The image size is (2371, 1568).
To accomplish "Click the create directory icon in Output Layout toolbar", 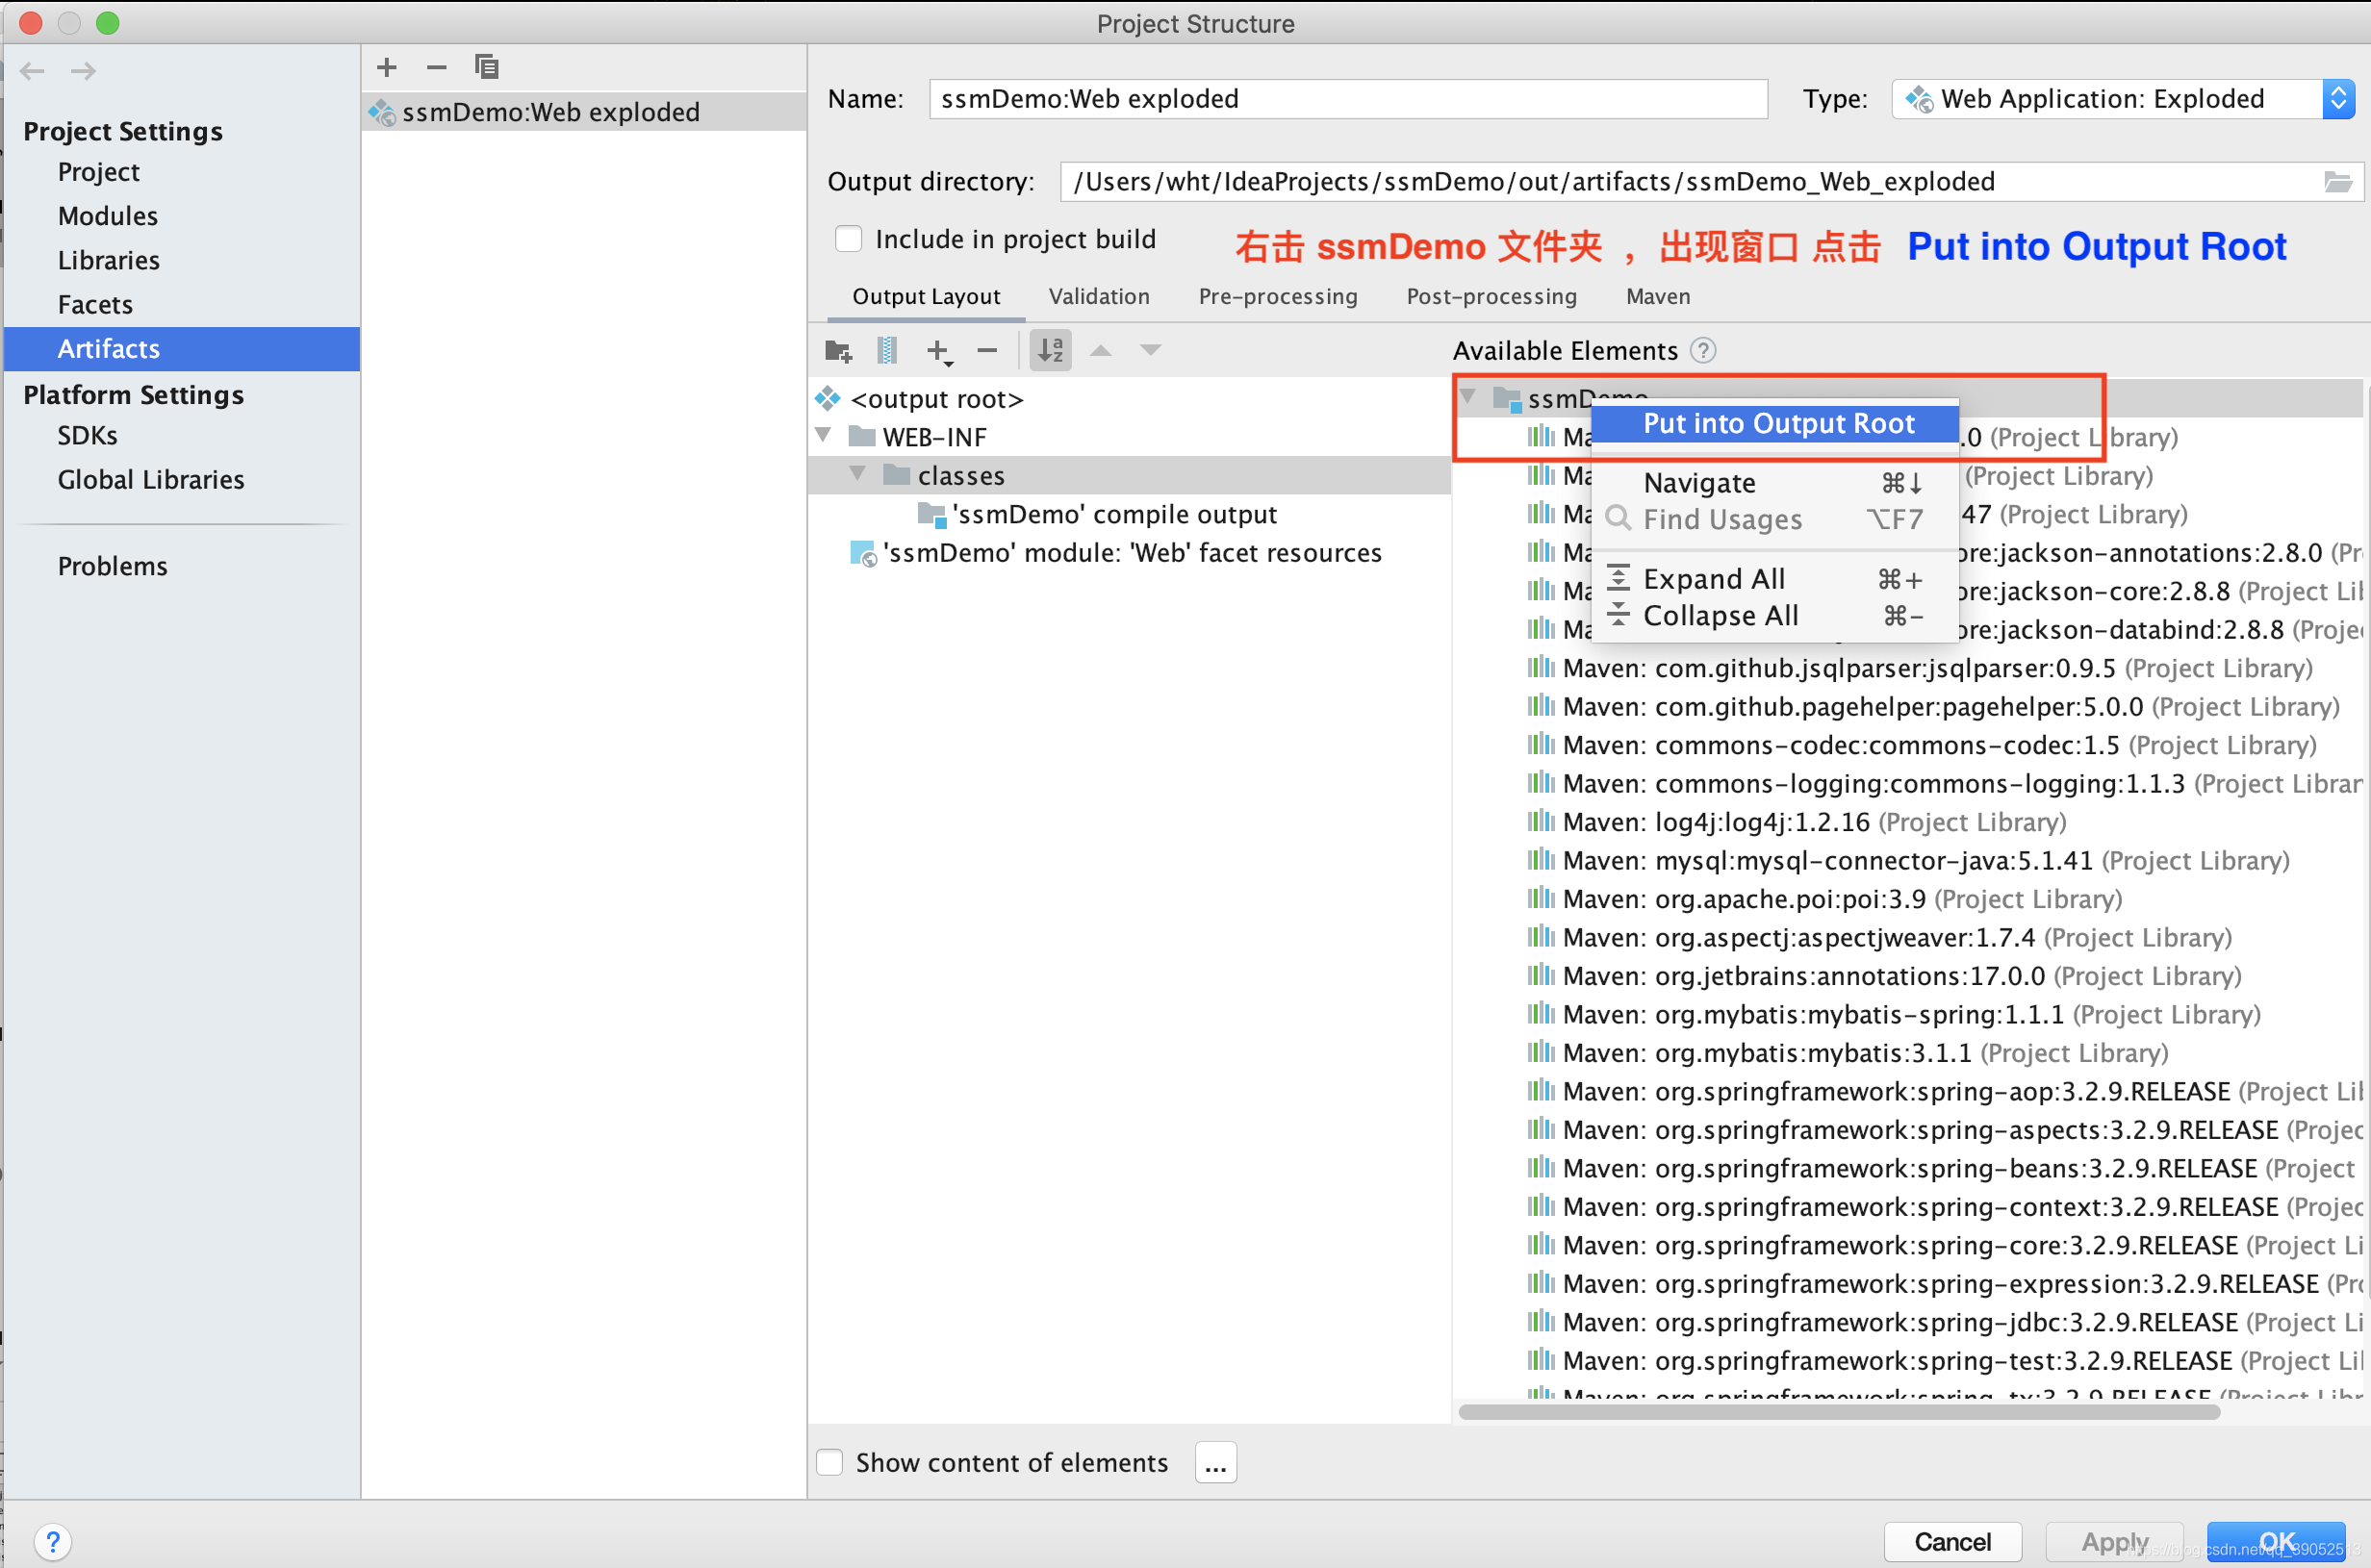I will (x=838, y=350).
